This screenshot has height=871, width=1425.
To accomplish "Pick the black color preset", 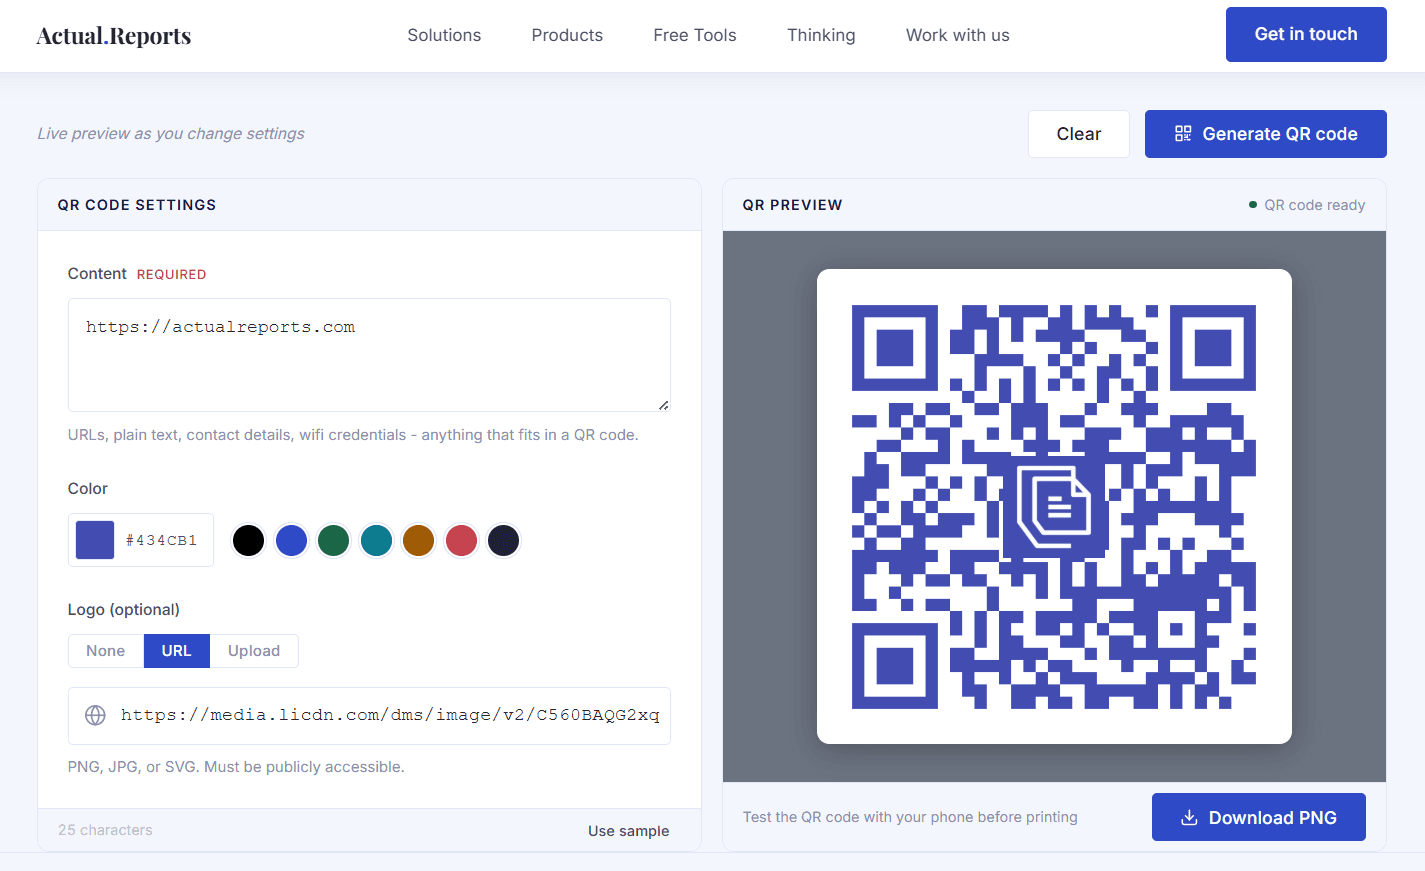I will (248, 540).
